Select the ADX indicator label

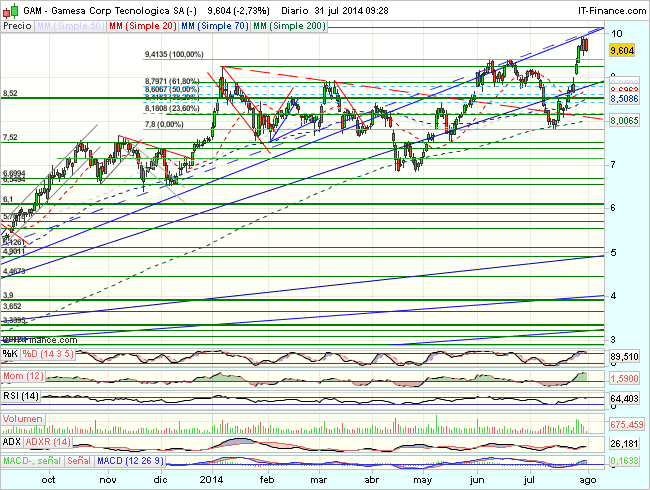pos(12,442)
